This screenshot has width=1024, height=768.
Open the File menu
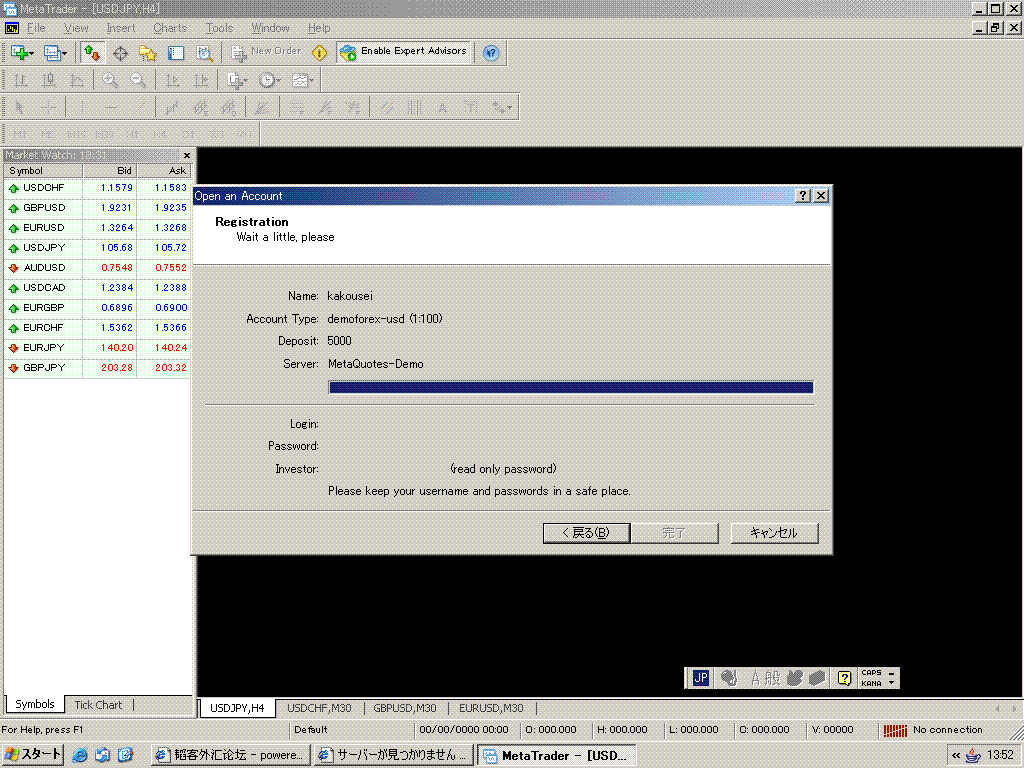pos(36,28)
